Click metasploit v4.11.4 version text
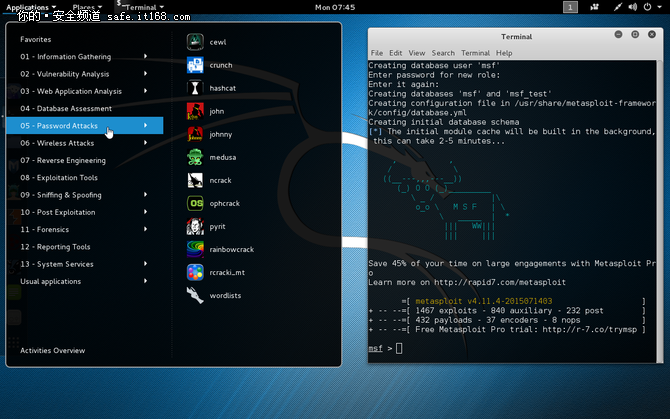The height and width of the screenshot is (419, 670). (x=483, y=301)
